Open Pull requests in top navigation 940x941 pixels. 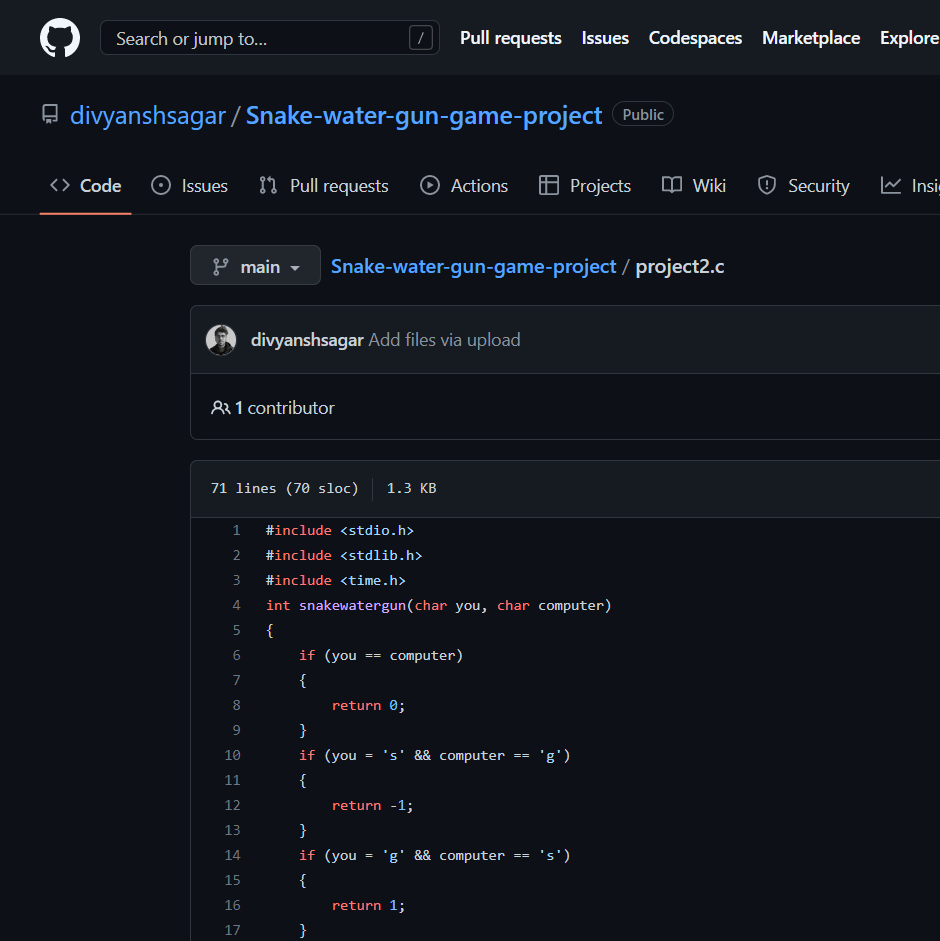(x=511, y=38)
